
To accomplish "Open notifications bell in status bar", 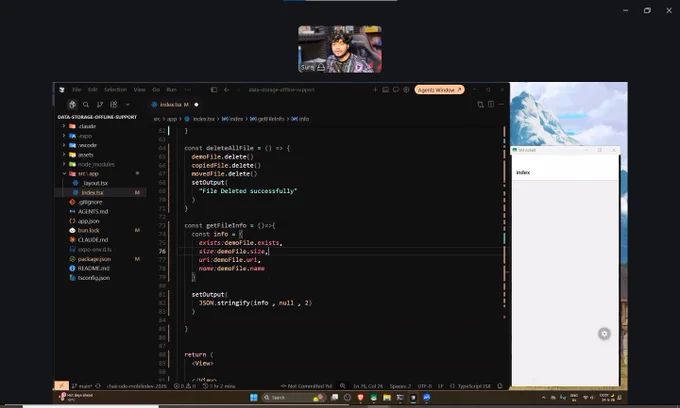I will pyautogui.click(x=500, y=386).
